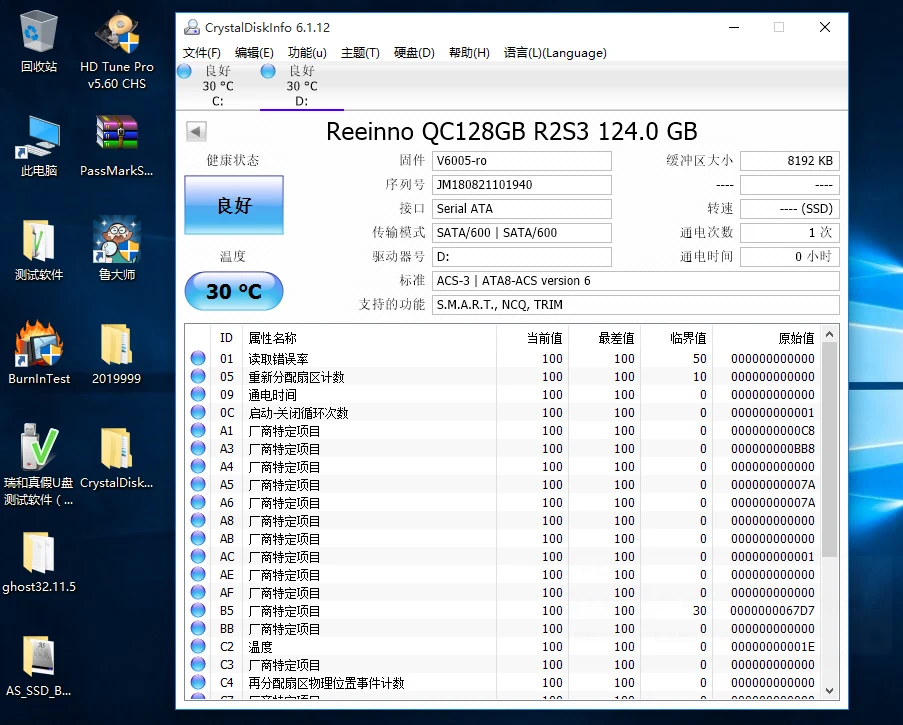Click the transfer mode field SATA/600 | SATA/600

tap(521, 233)
